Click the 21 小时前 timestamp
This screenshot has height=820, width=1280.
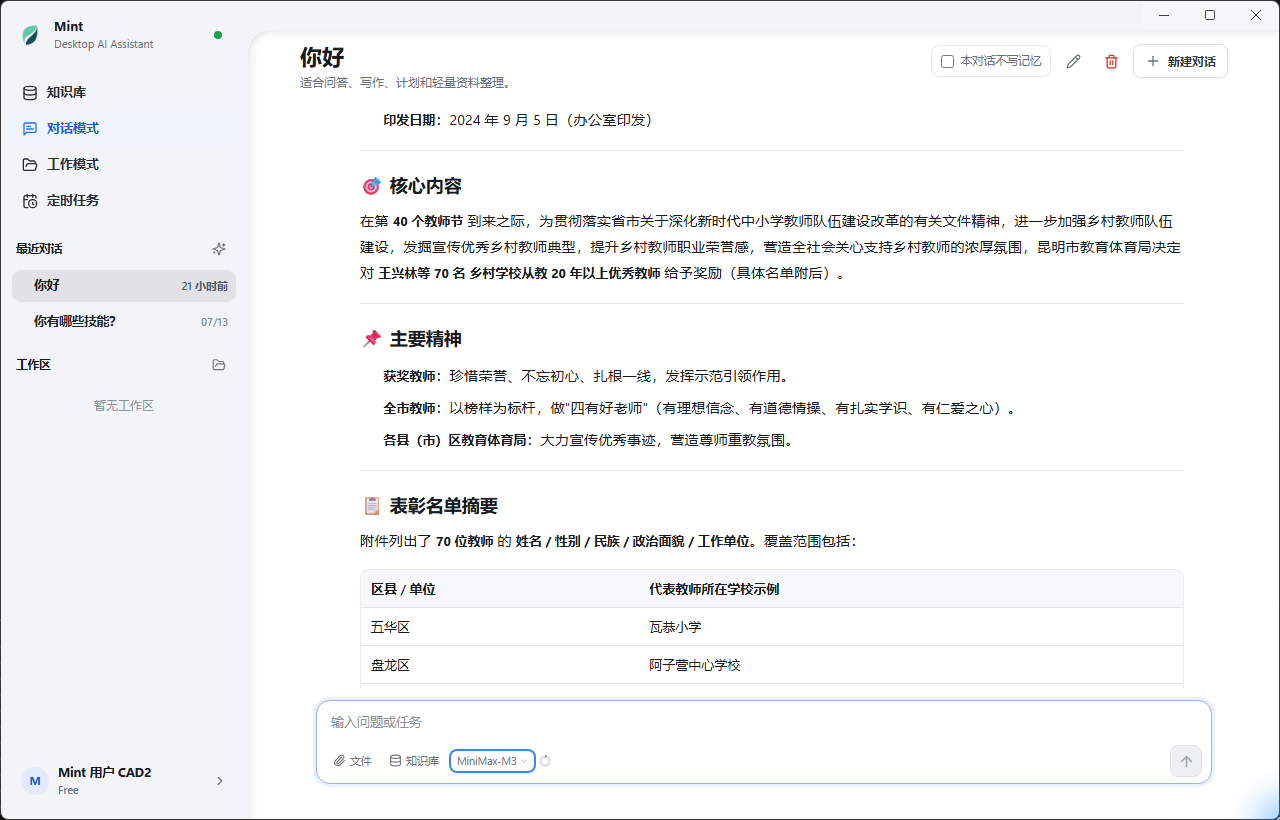point(205,286)
